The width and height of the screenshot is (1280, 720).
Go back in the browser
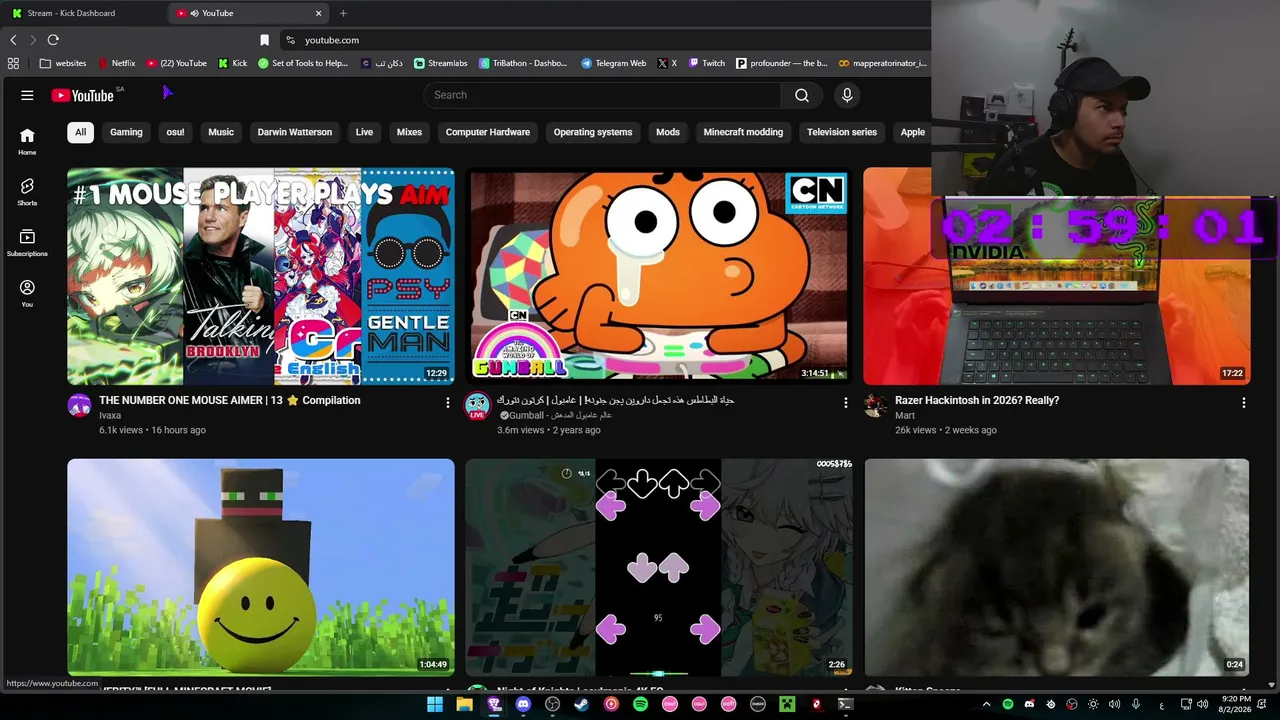pyautogui.click(x=13, y=40)
